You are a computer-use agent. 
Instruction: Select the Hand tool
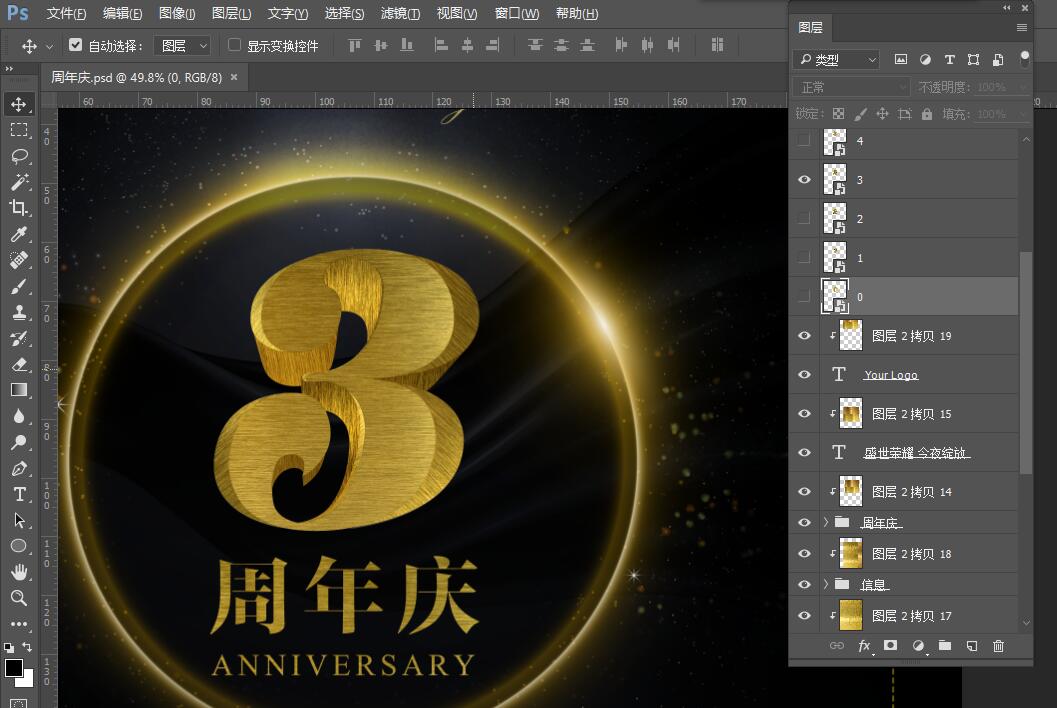[19, 572]
